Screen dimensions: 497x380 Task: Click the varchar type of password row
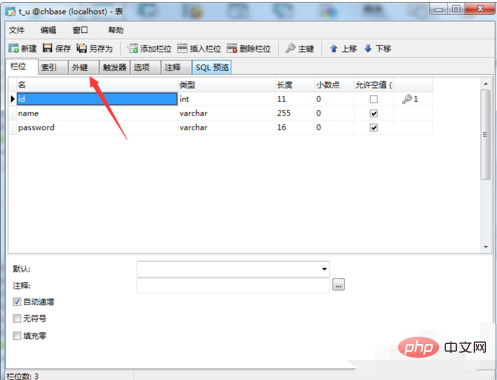point(227,128)
